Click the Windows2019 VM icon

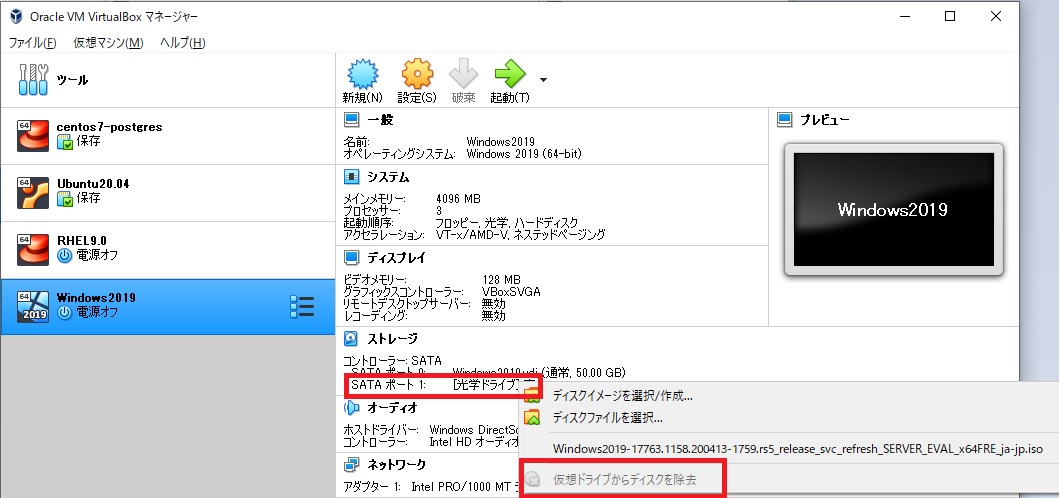(x=33, y=307)
